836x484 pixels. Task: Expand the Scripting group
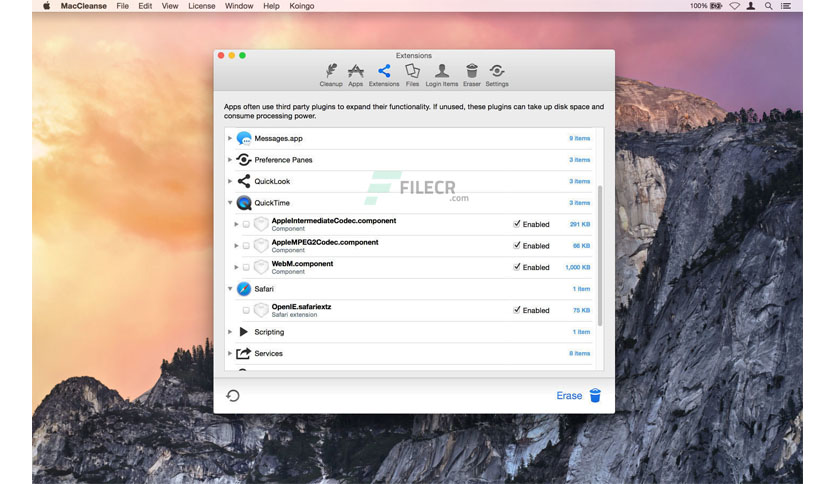[230, 332]
